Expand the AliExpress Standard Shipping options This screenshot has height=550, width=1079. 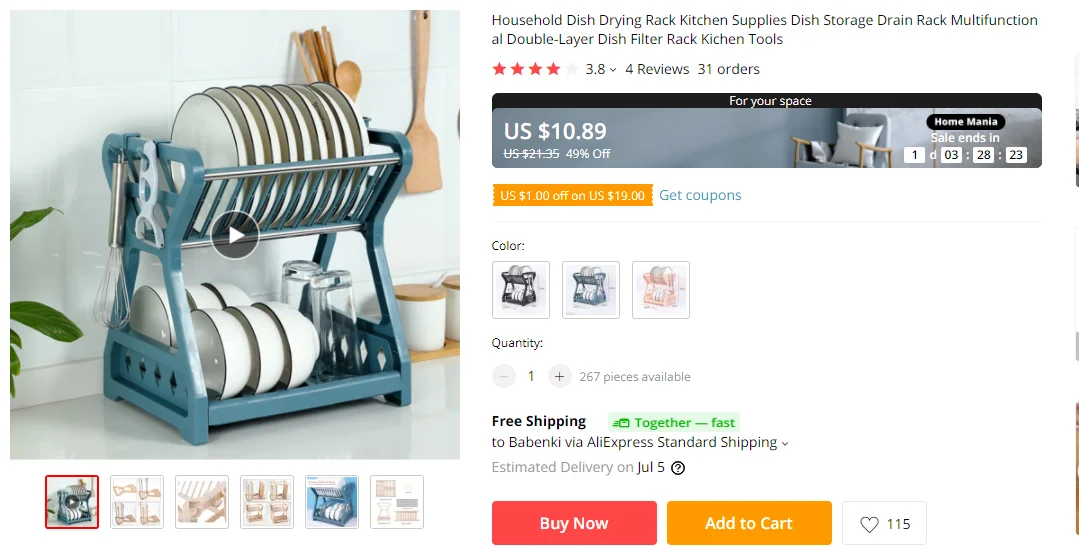coord(785,443)
